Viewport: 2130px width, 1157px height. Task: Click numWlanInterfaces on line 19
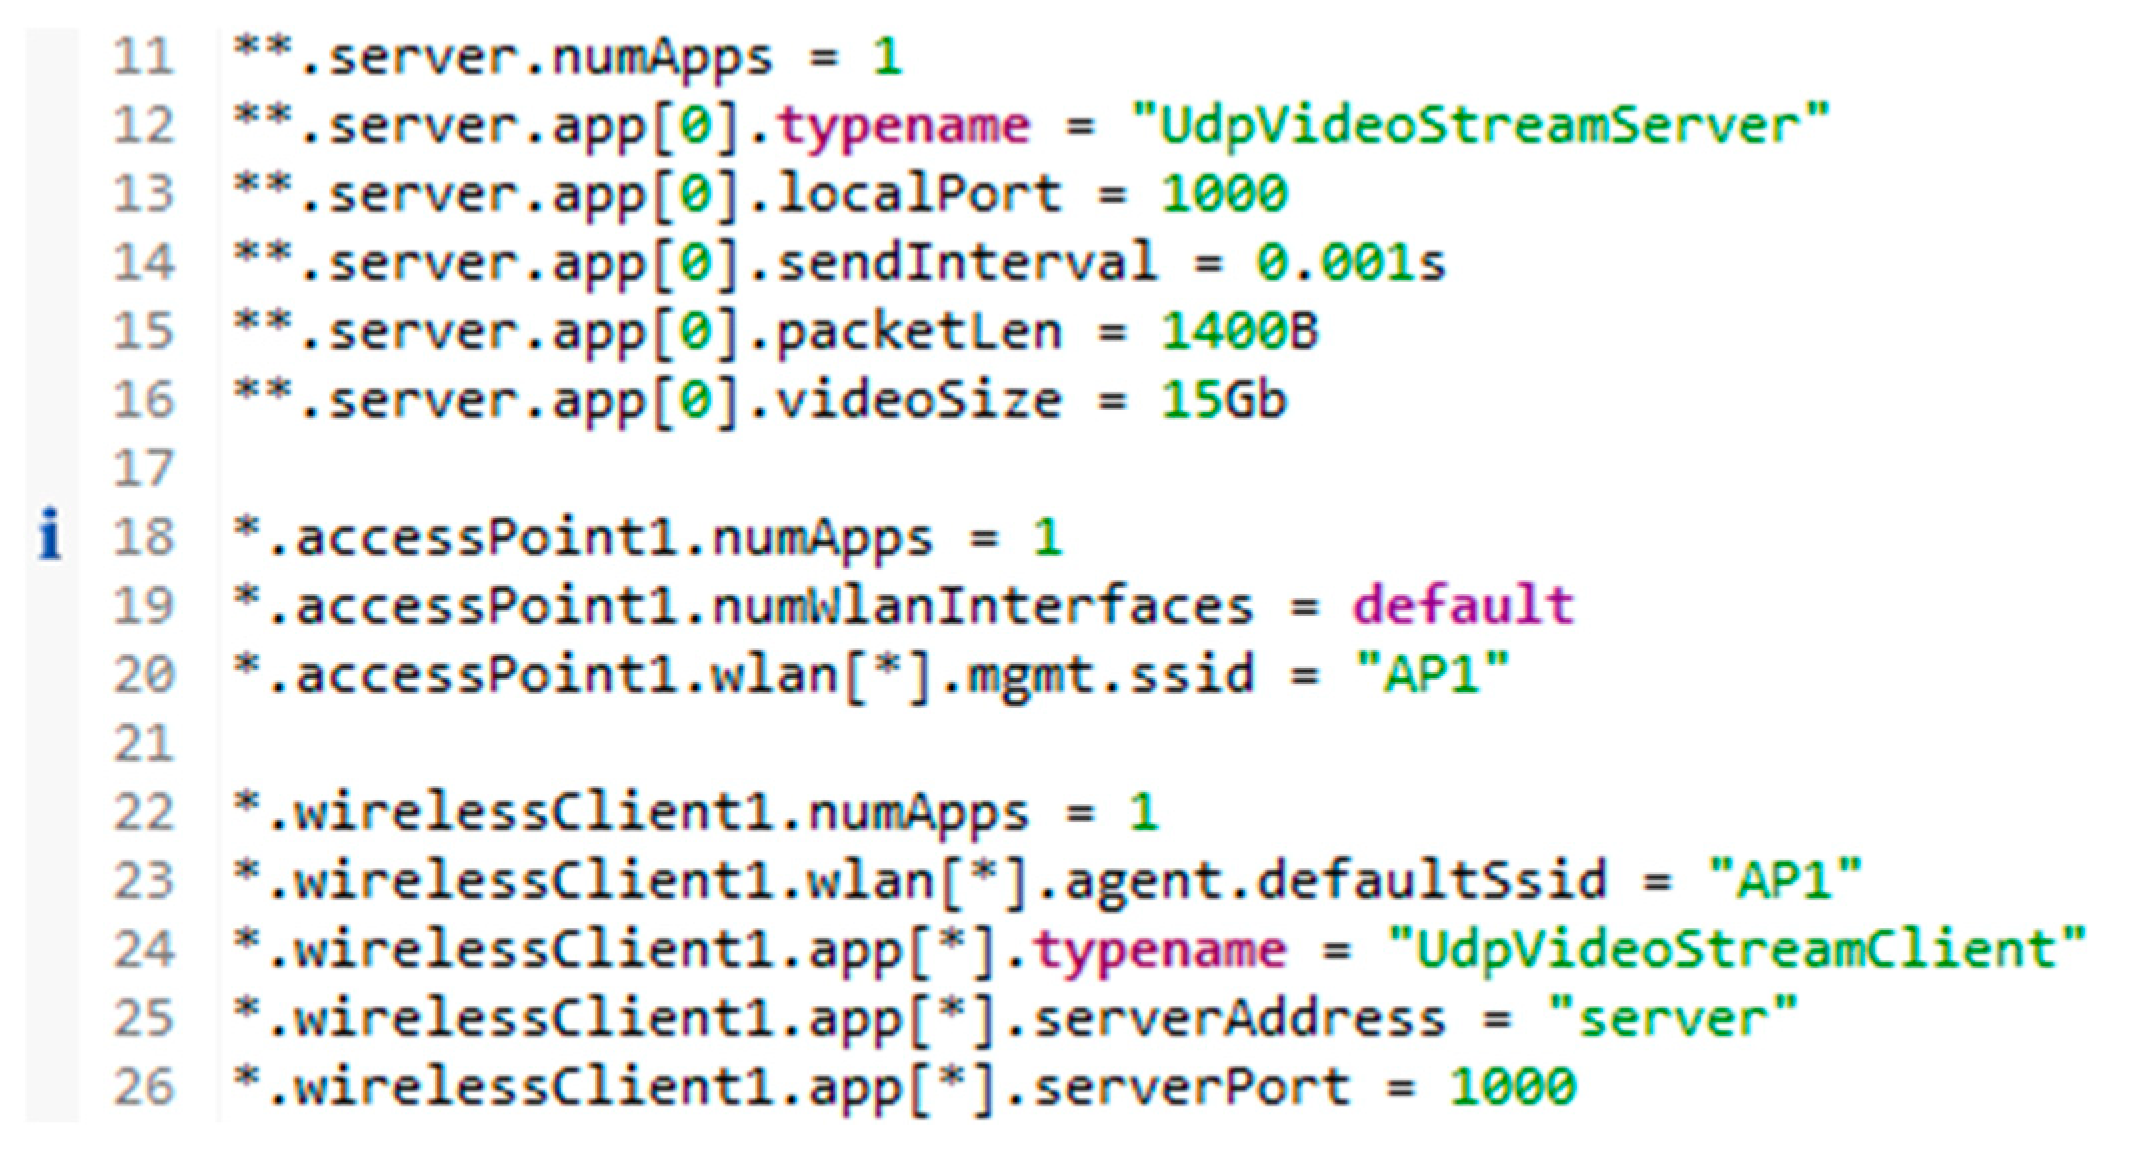pos(982,606)
